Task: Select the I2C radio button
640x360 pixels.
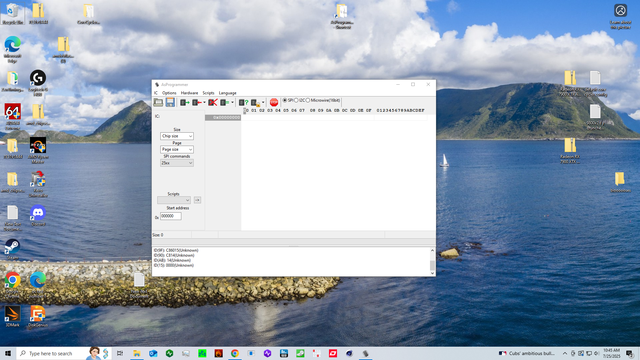Action: [296, 100]
